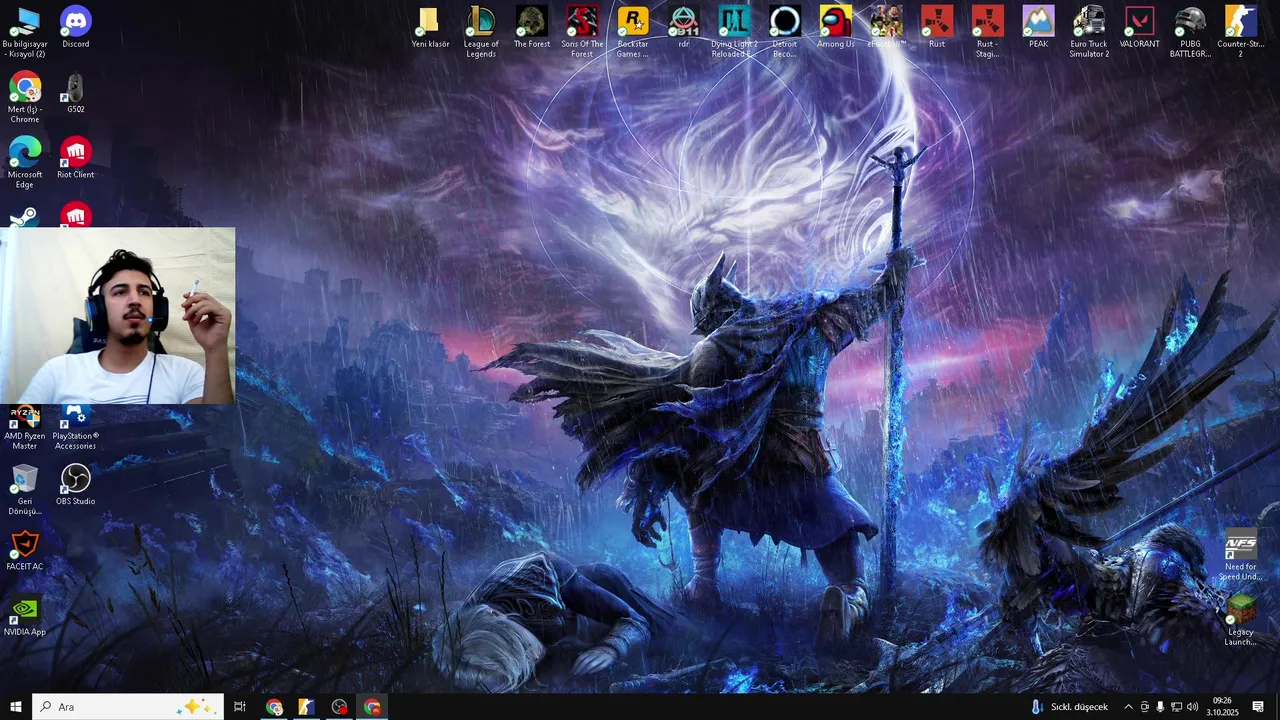Open AMD Ryzen Master shortcut
This screenshot has height=720, width=1280.
pyautogui.click(x=25, y=428)
